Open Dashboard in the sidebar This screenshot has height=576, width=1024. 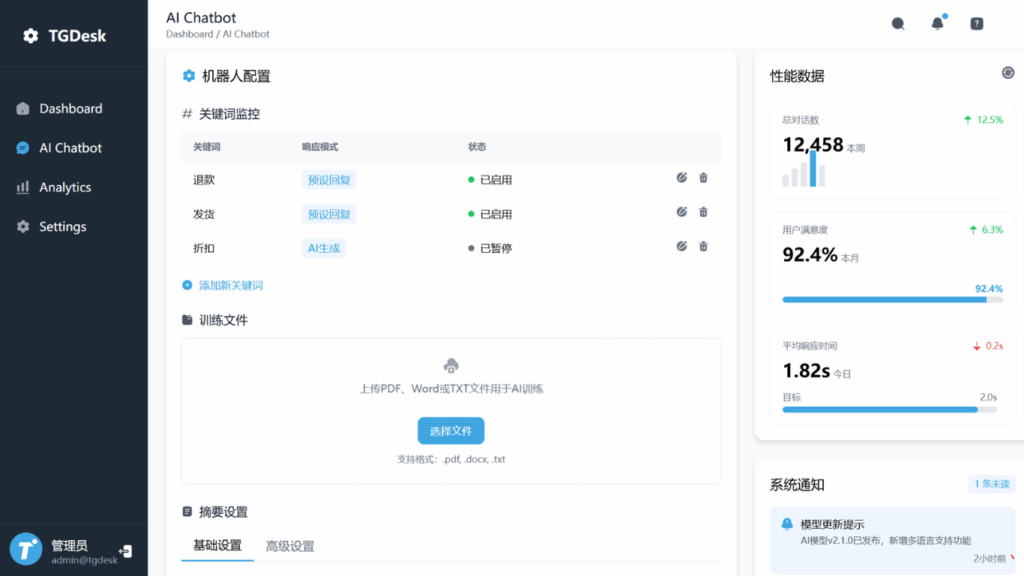click(70, 108)
